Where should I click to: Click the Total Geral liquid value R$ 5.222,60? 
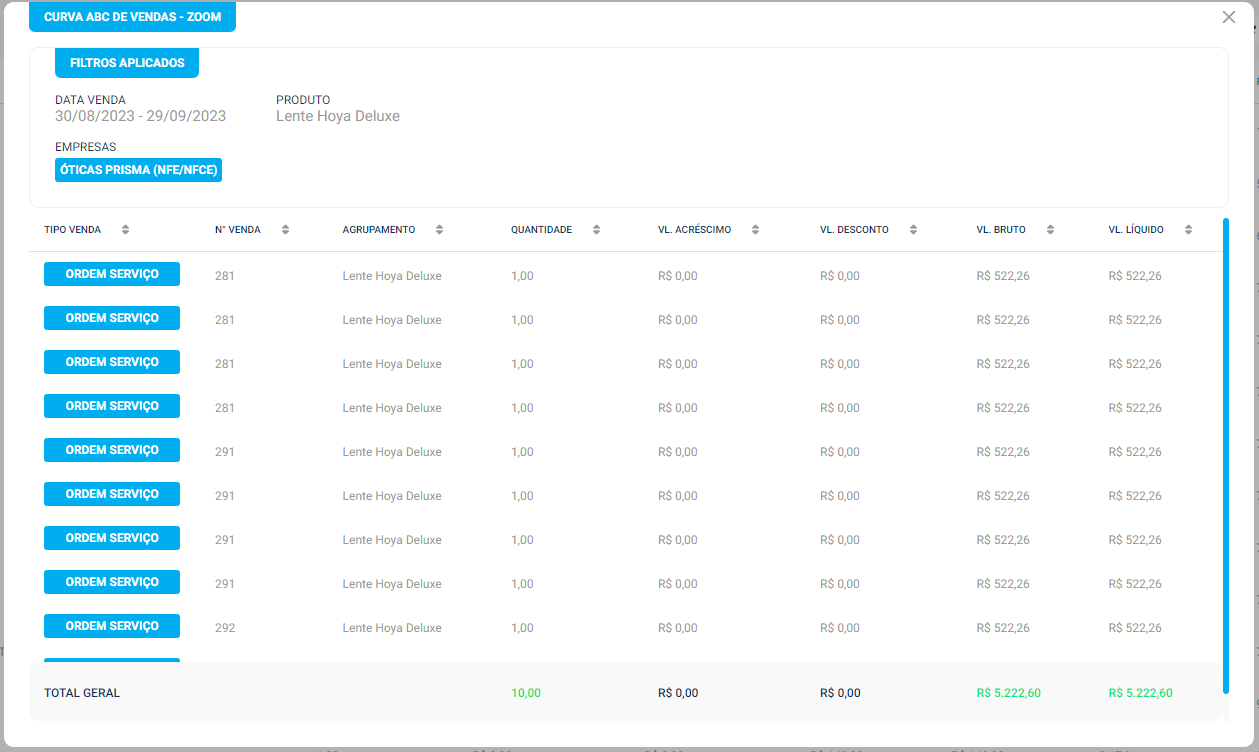[x=1140, y=693]
